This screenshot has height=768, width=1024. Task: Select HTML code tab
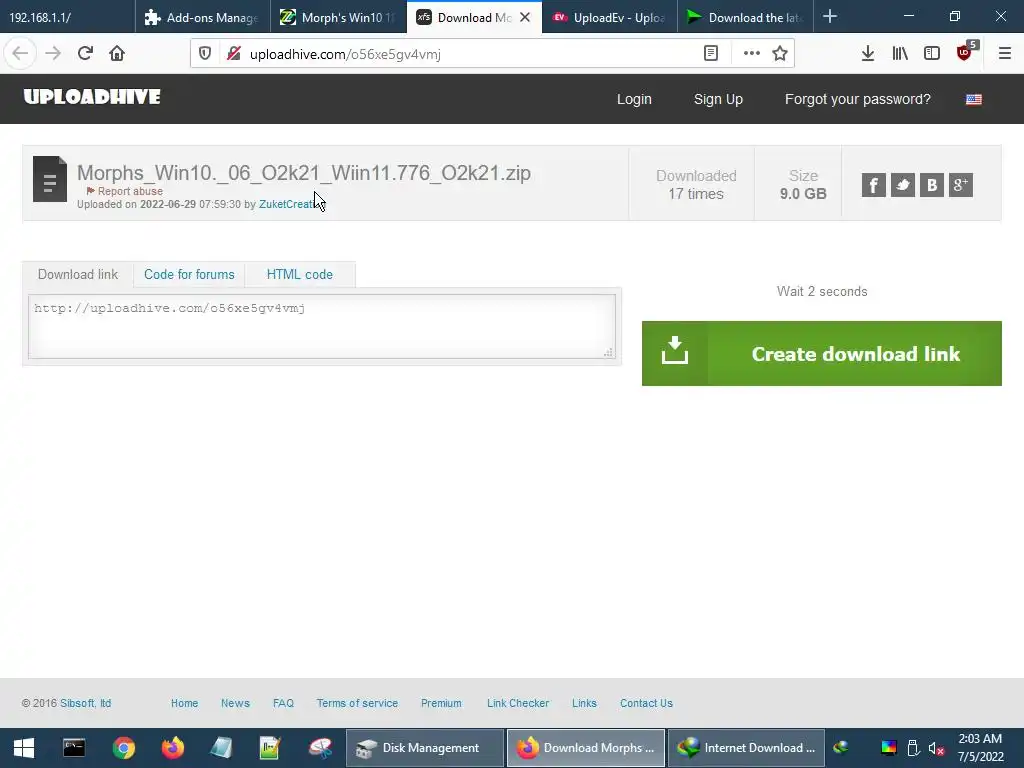click(x=300, y=274)
